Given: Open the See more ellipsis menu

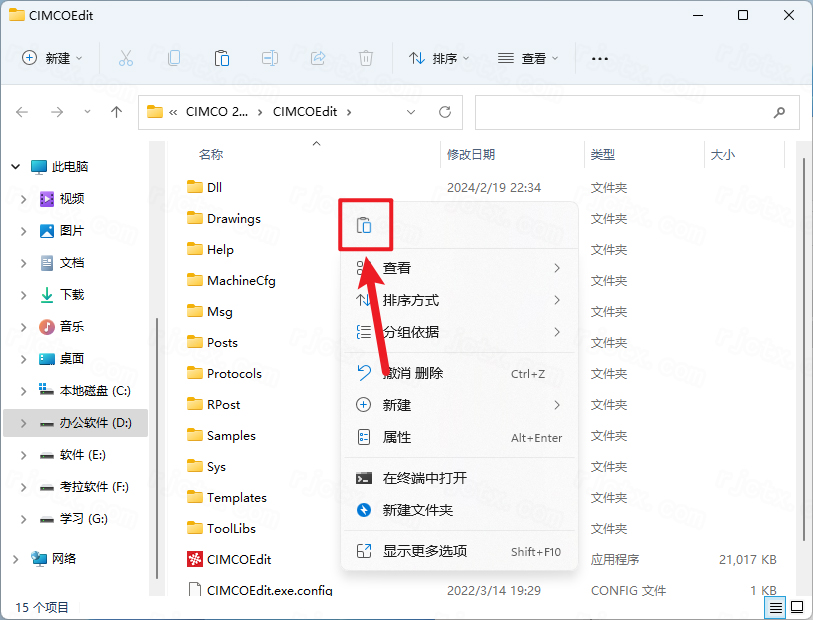Looking at the screenshot, I should point(600,59).
